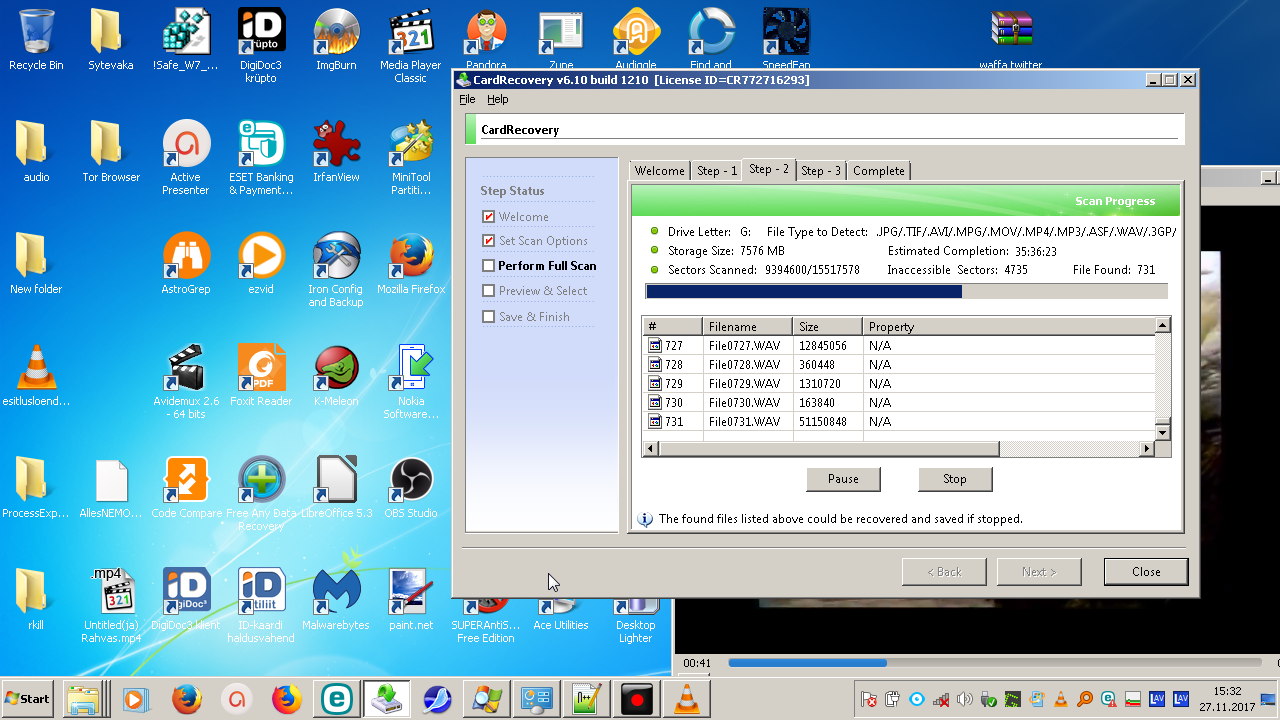
Task: Open the Help menu in CardRecovery
Action: 498,99
